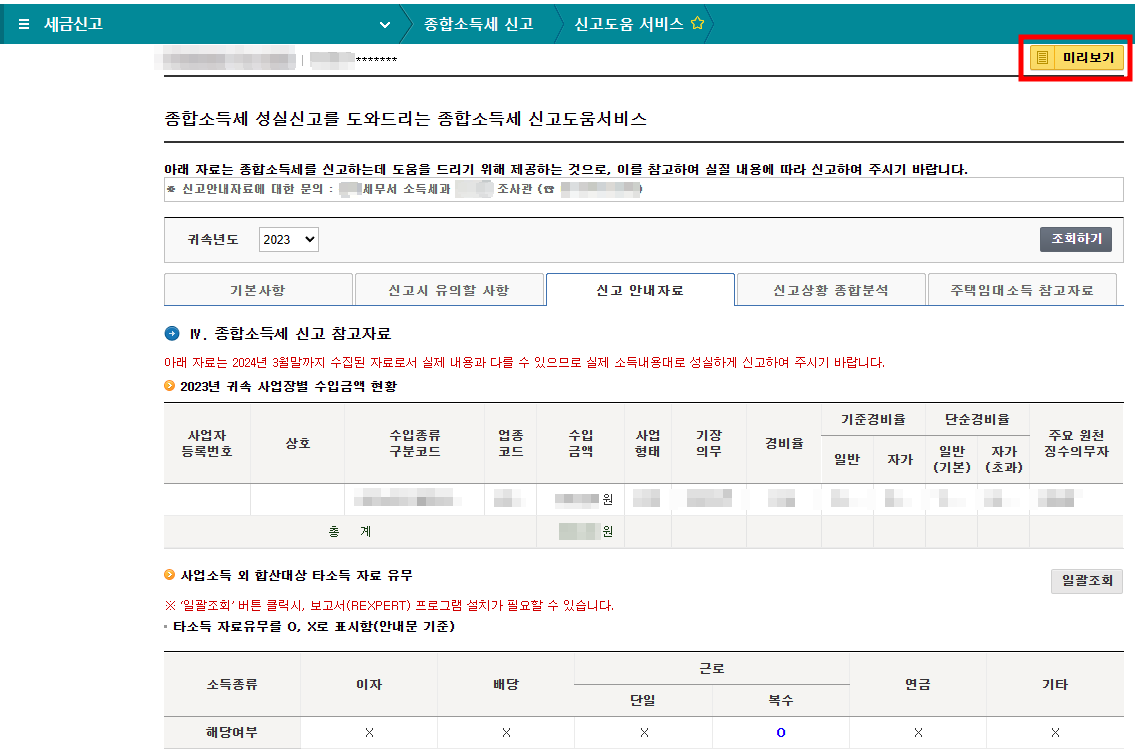The image size is (1135, 755).
Task: Click the 일괄조회 batch inquiry button
Action: point(1086,581)
